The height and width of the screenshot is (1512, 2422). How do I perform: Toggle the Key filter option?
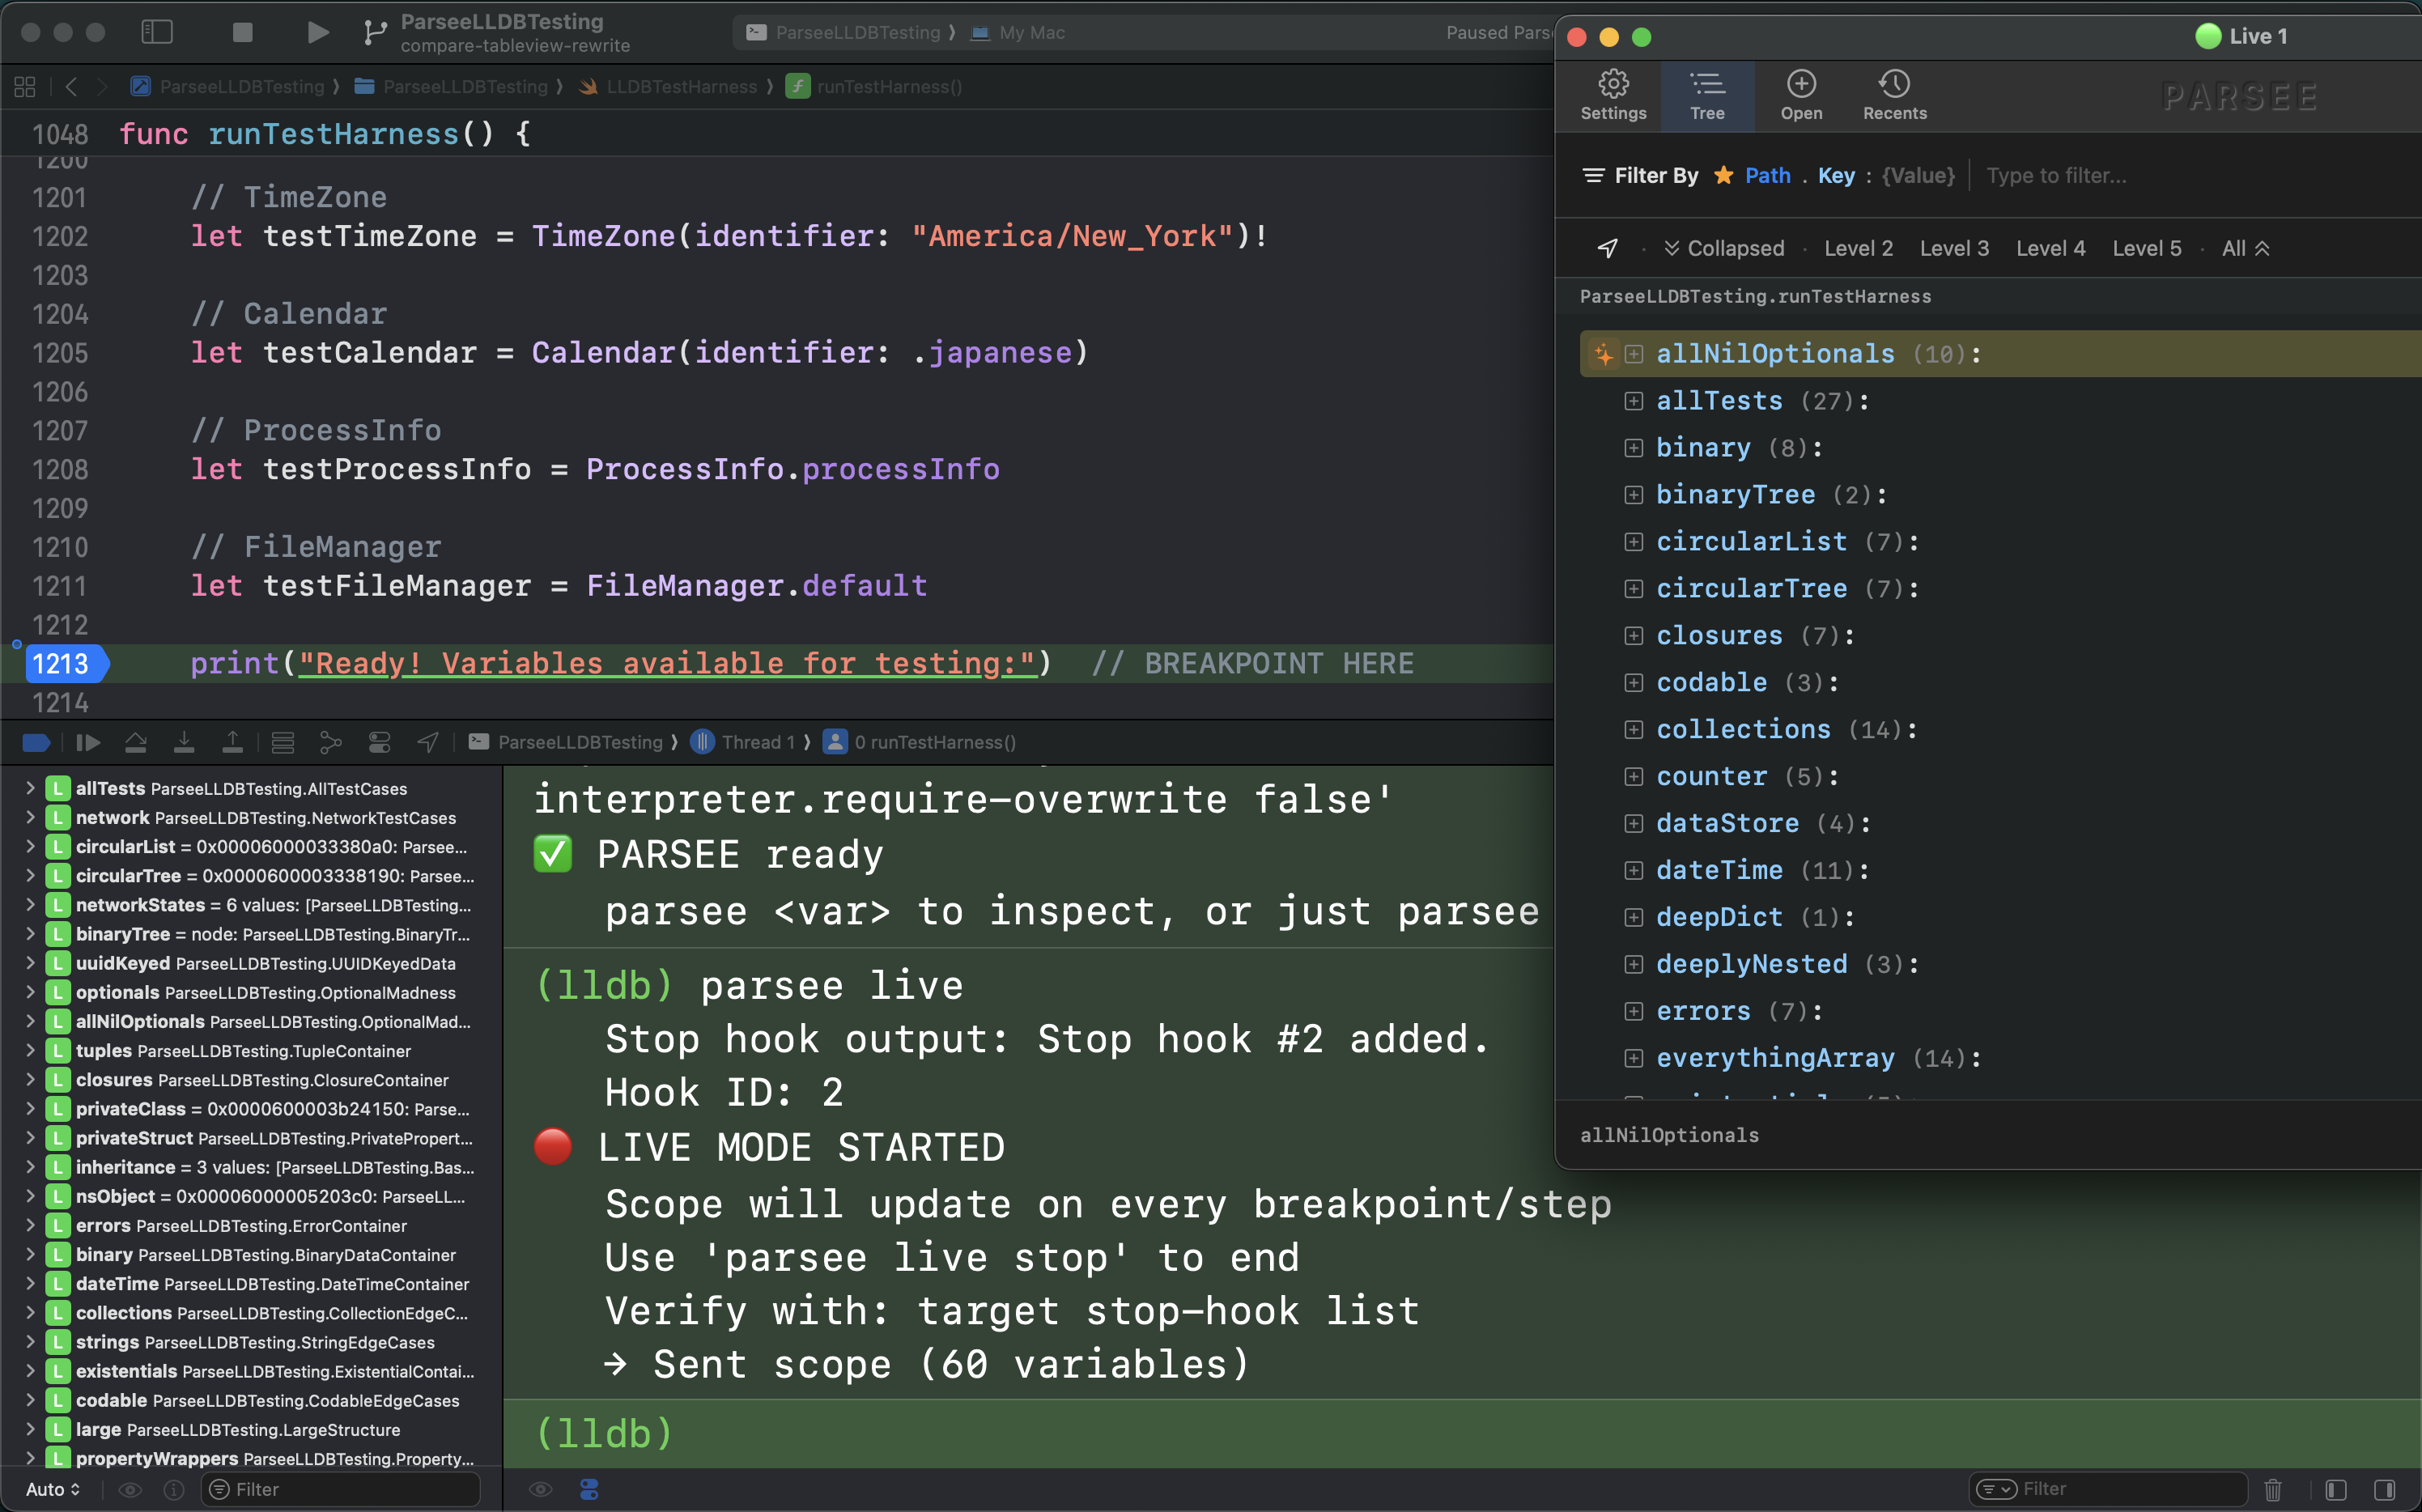pos(1836,175)
